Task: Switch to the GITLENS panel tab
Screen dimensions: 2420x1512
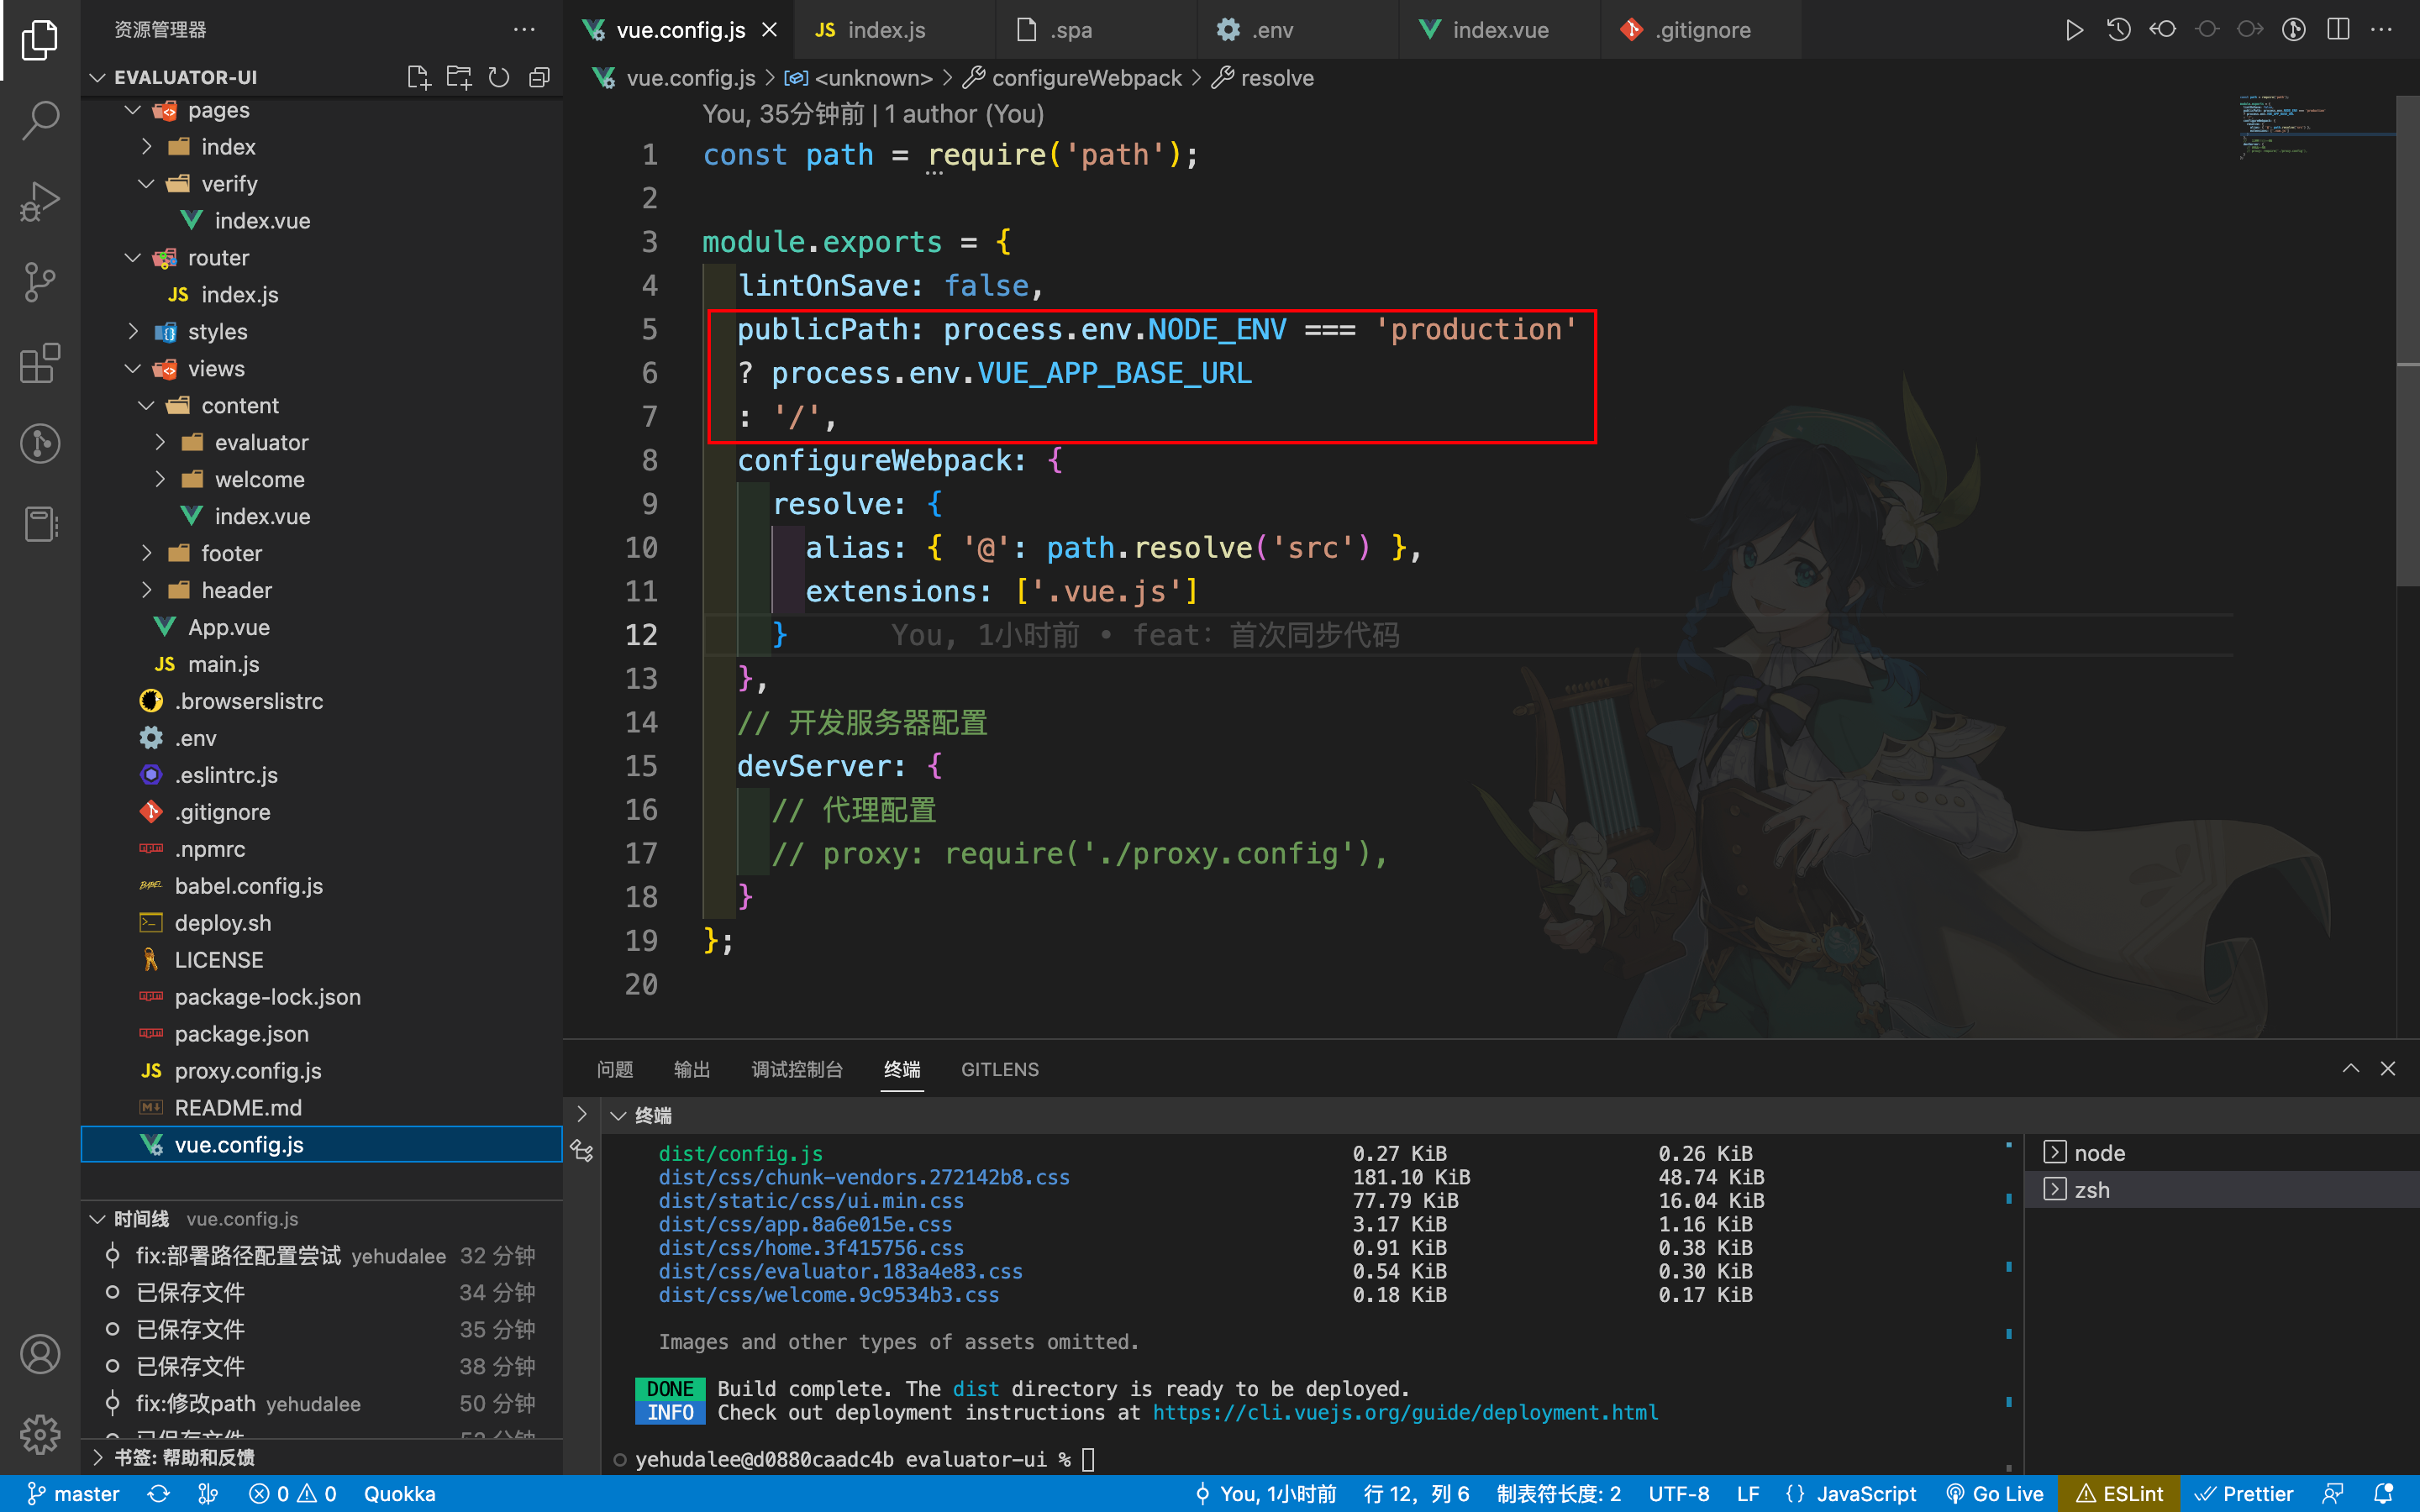Action: click(x=999, y=1069)
